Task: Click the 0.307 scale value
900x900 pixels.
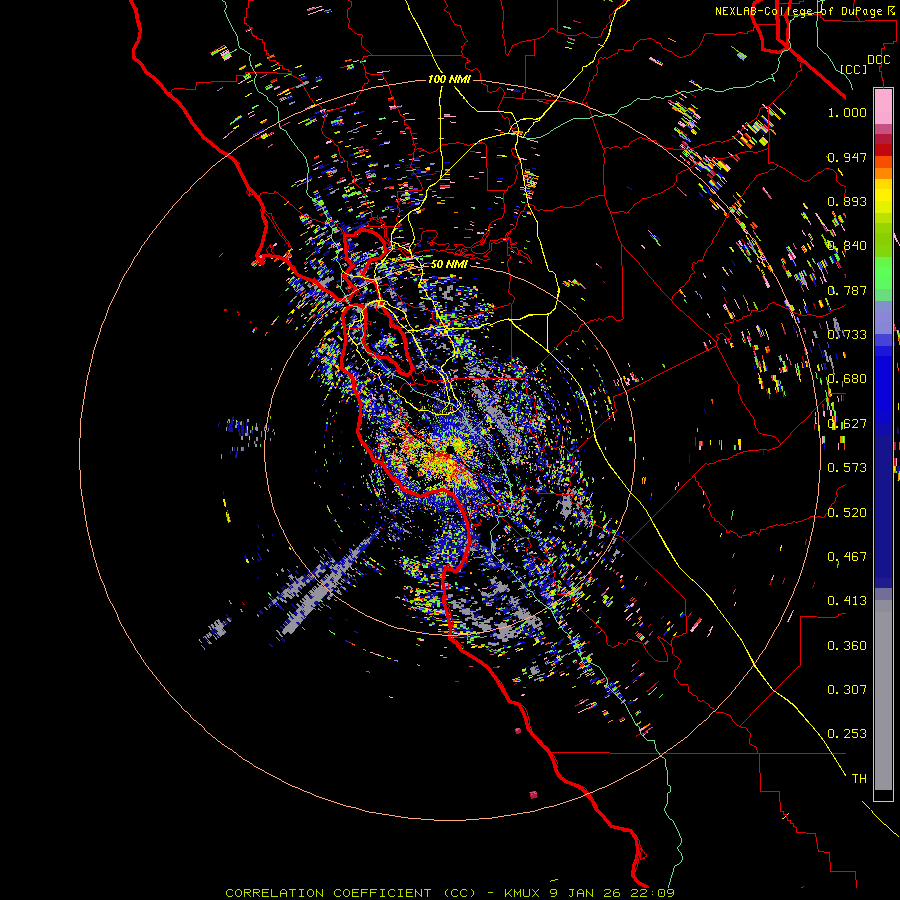Action: [x=847, y=690]
